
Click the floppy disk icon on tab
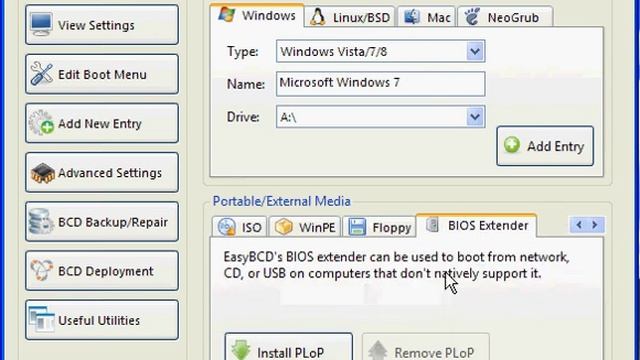357,227
